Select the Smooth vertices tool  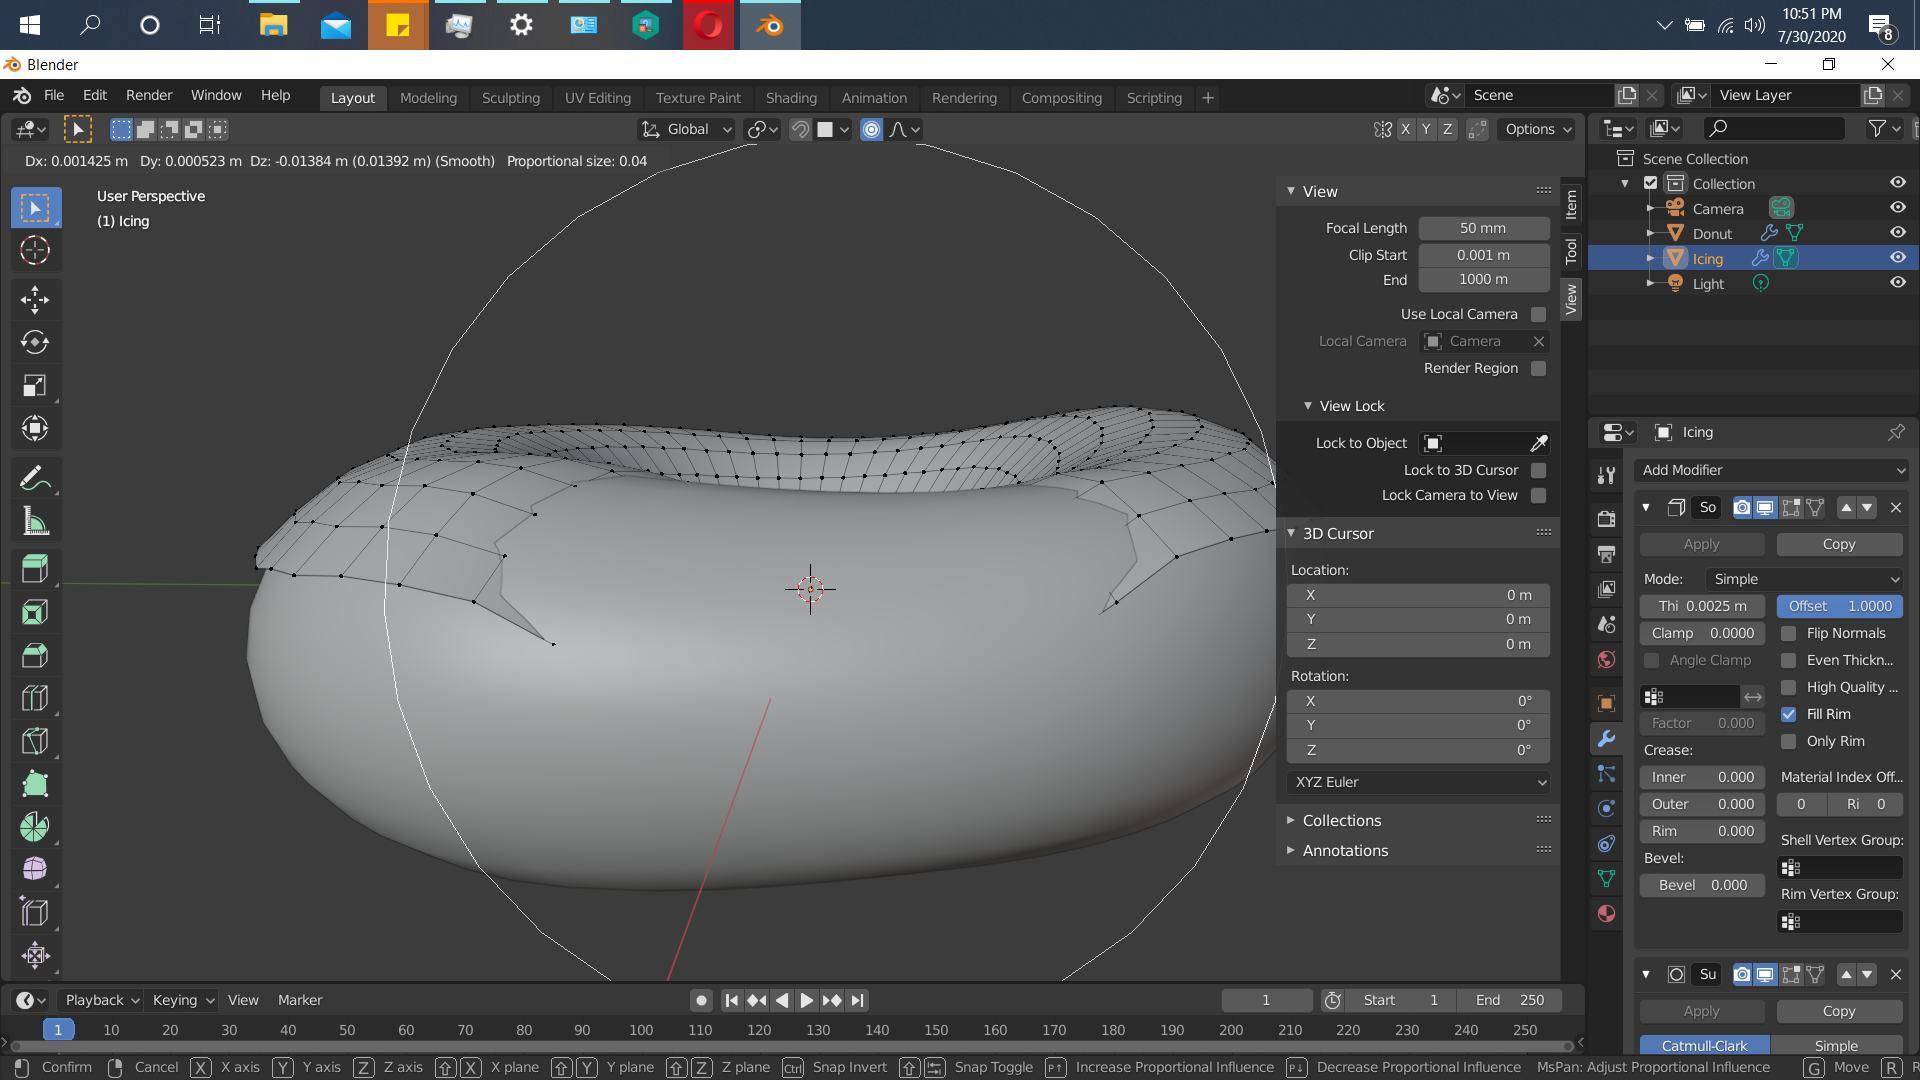click(35, 869)
